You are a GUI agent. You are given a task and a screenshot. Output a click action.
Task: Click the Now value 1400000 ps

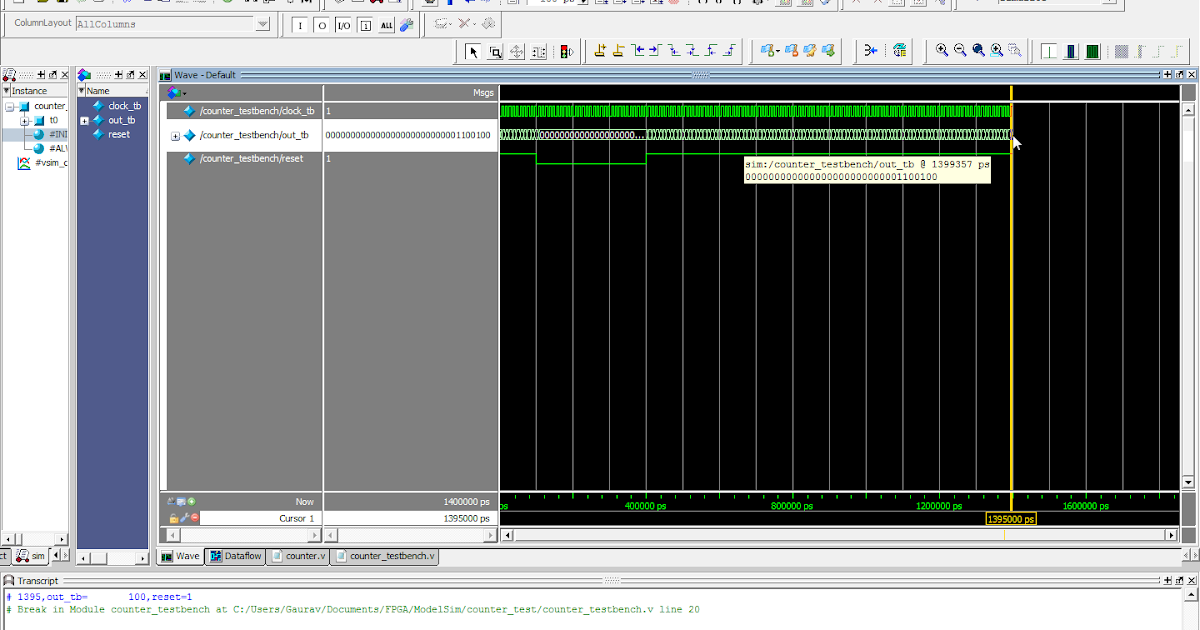[466, 502]
